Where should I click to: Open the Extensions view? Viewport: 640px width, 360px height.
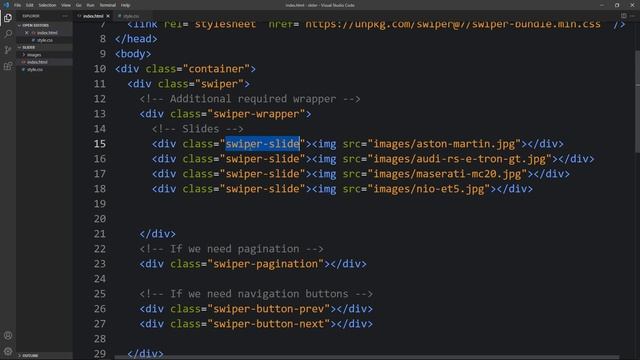[x=8, y=66]
